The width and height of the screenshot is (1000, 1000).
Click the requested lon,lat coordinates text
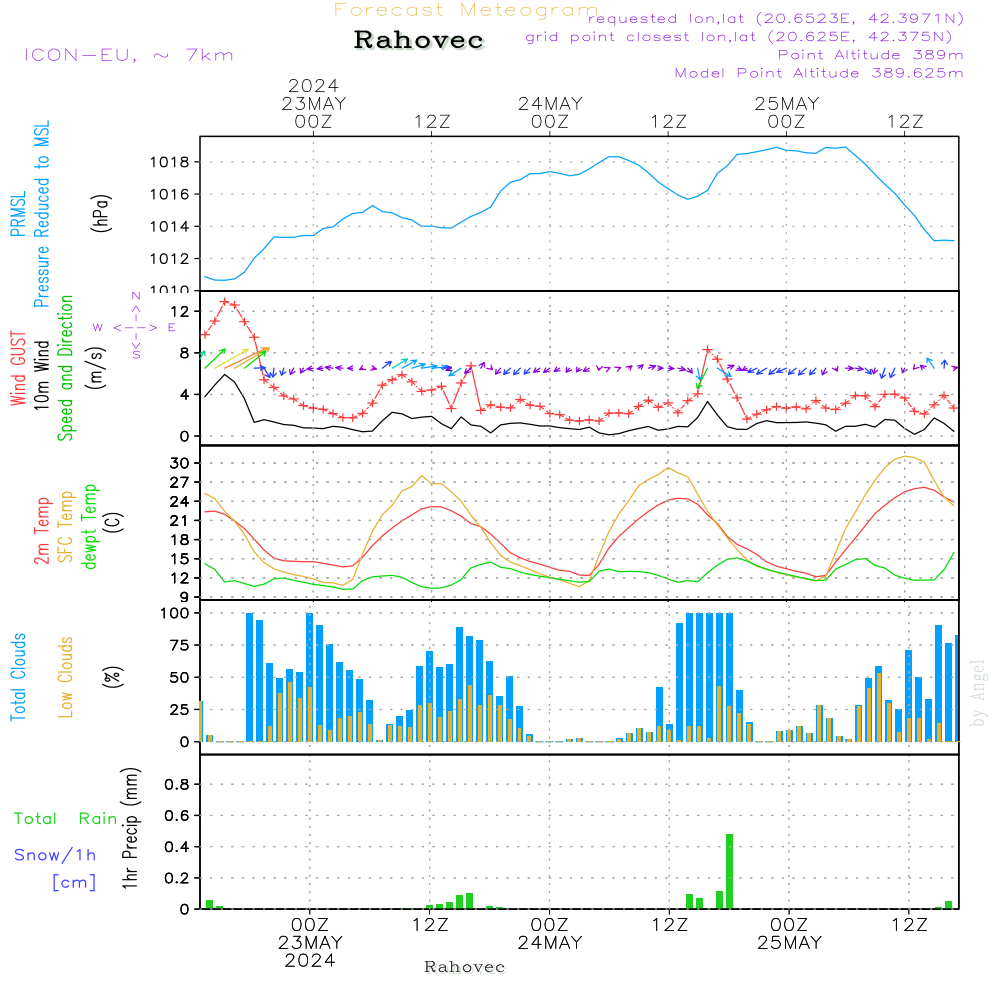776,19
